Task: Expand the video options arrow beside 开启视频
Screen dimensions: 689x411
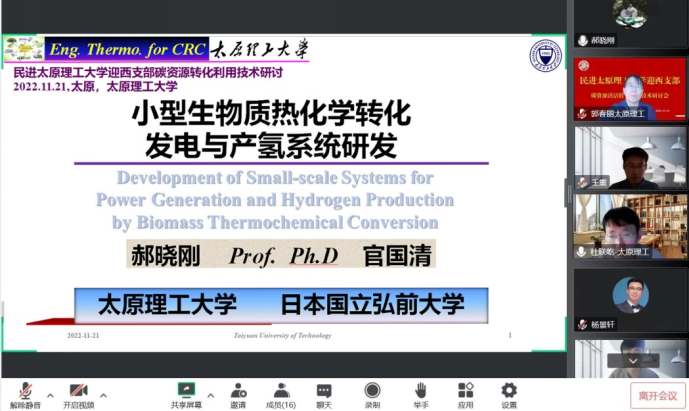Action: (103, 395)
